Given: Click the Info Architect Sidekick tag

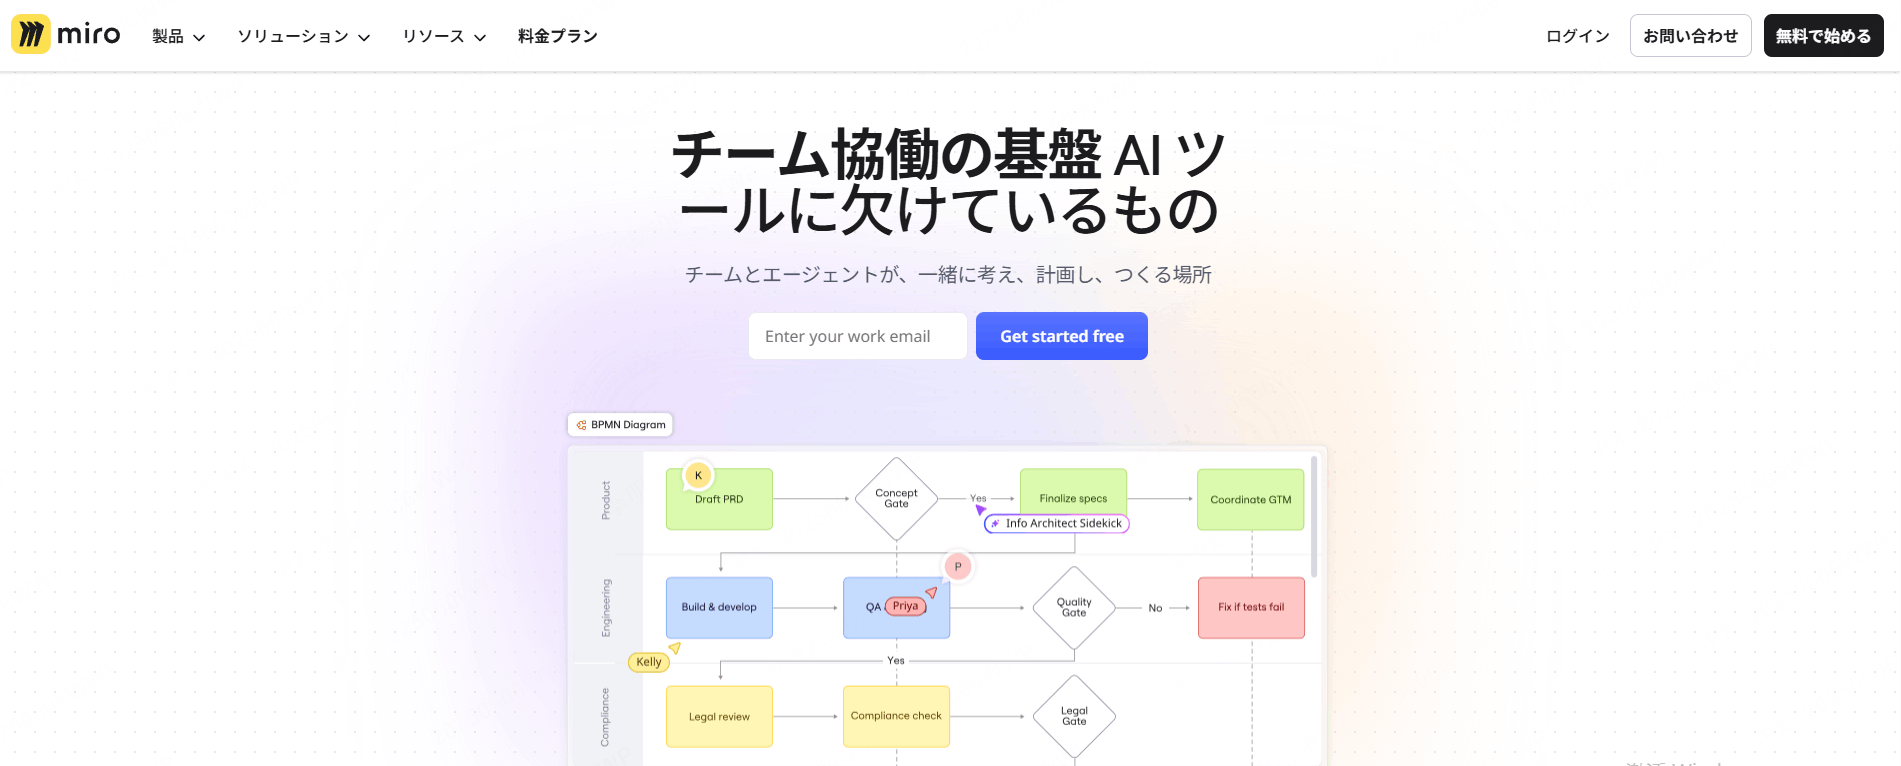Looking at the screenshot, I should (x=1057, y=523).
